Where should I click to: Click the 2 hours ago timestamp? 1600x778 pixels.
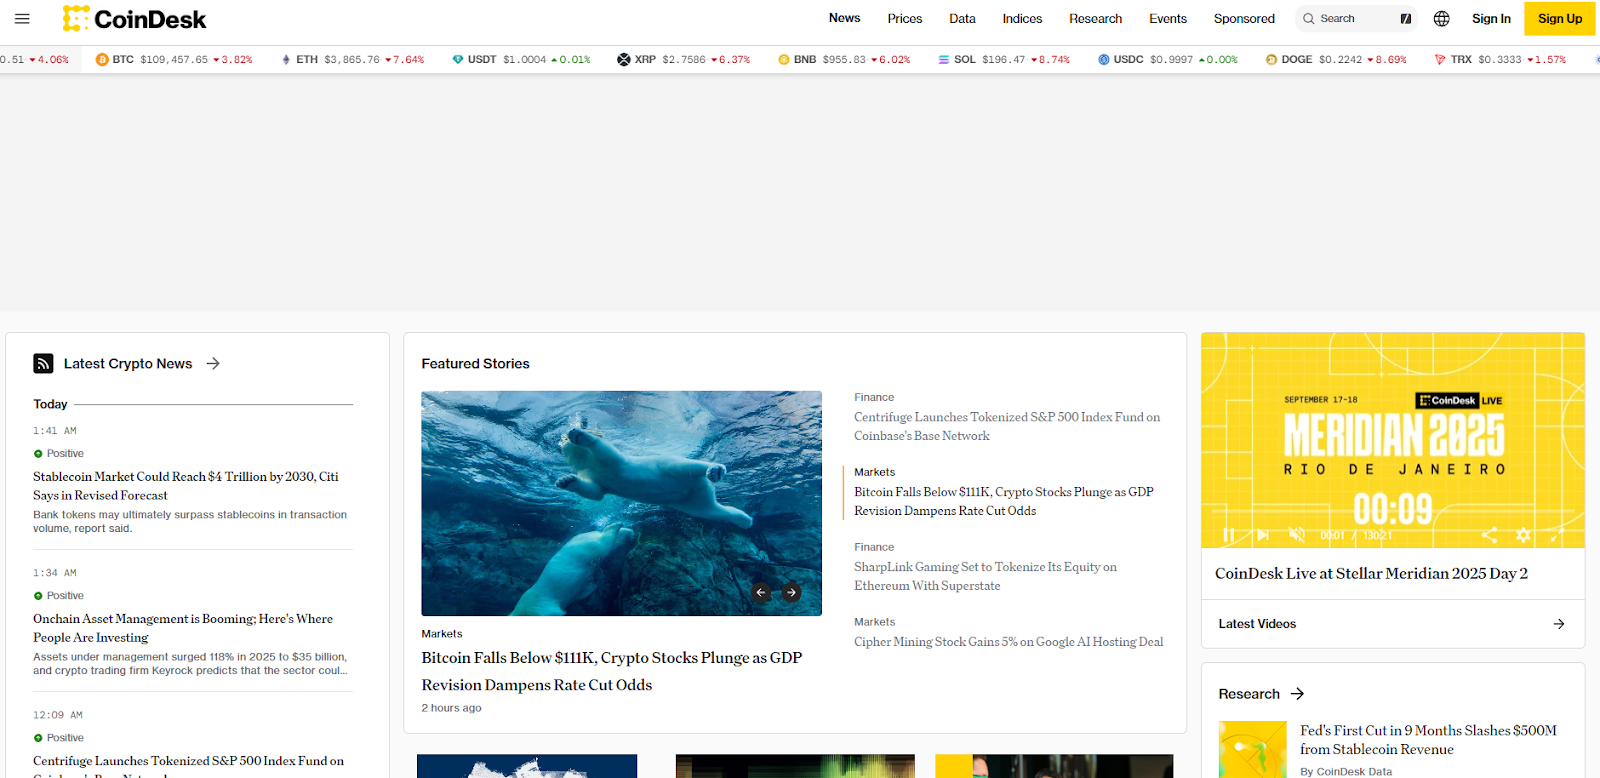[x=451, y=707]
